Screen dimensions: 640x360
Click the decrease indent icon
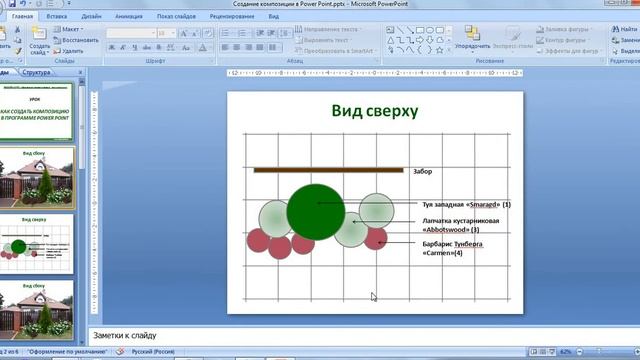(260, 33)
